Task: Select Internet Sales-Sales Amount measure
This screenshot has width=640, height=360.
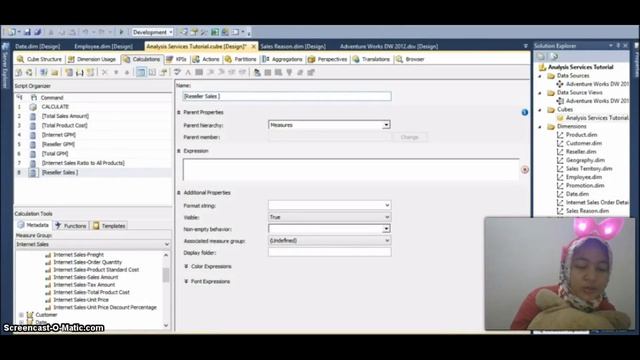Action: coord(86,277)
